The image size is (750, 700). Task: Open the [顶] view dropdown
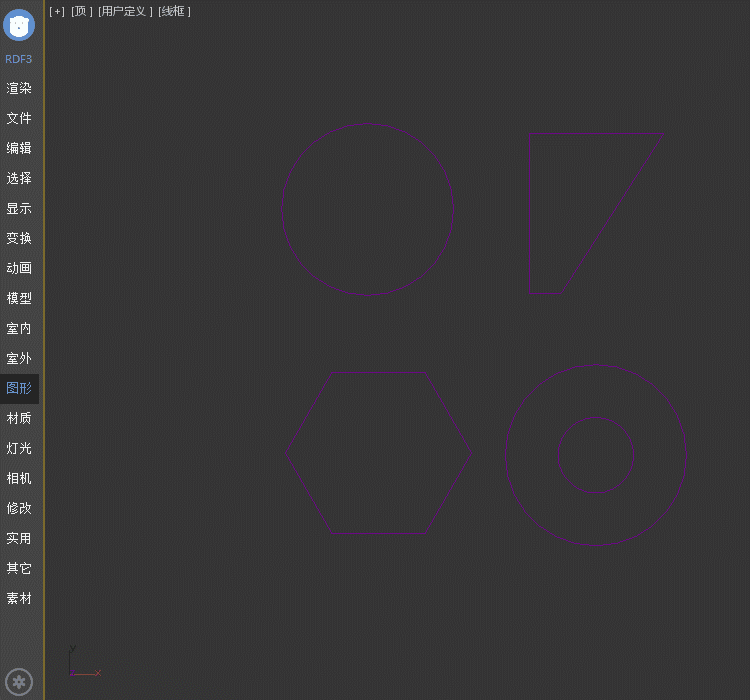pos(81,11)
